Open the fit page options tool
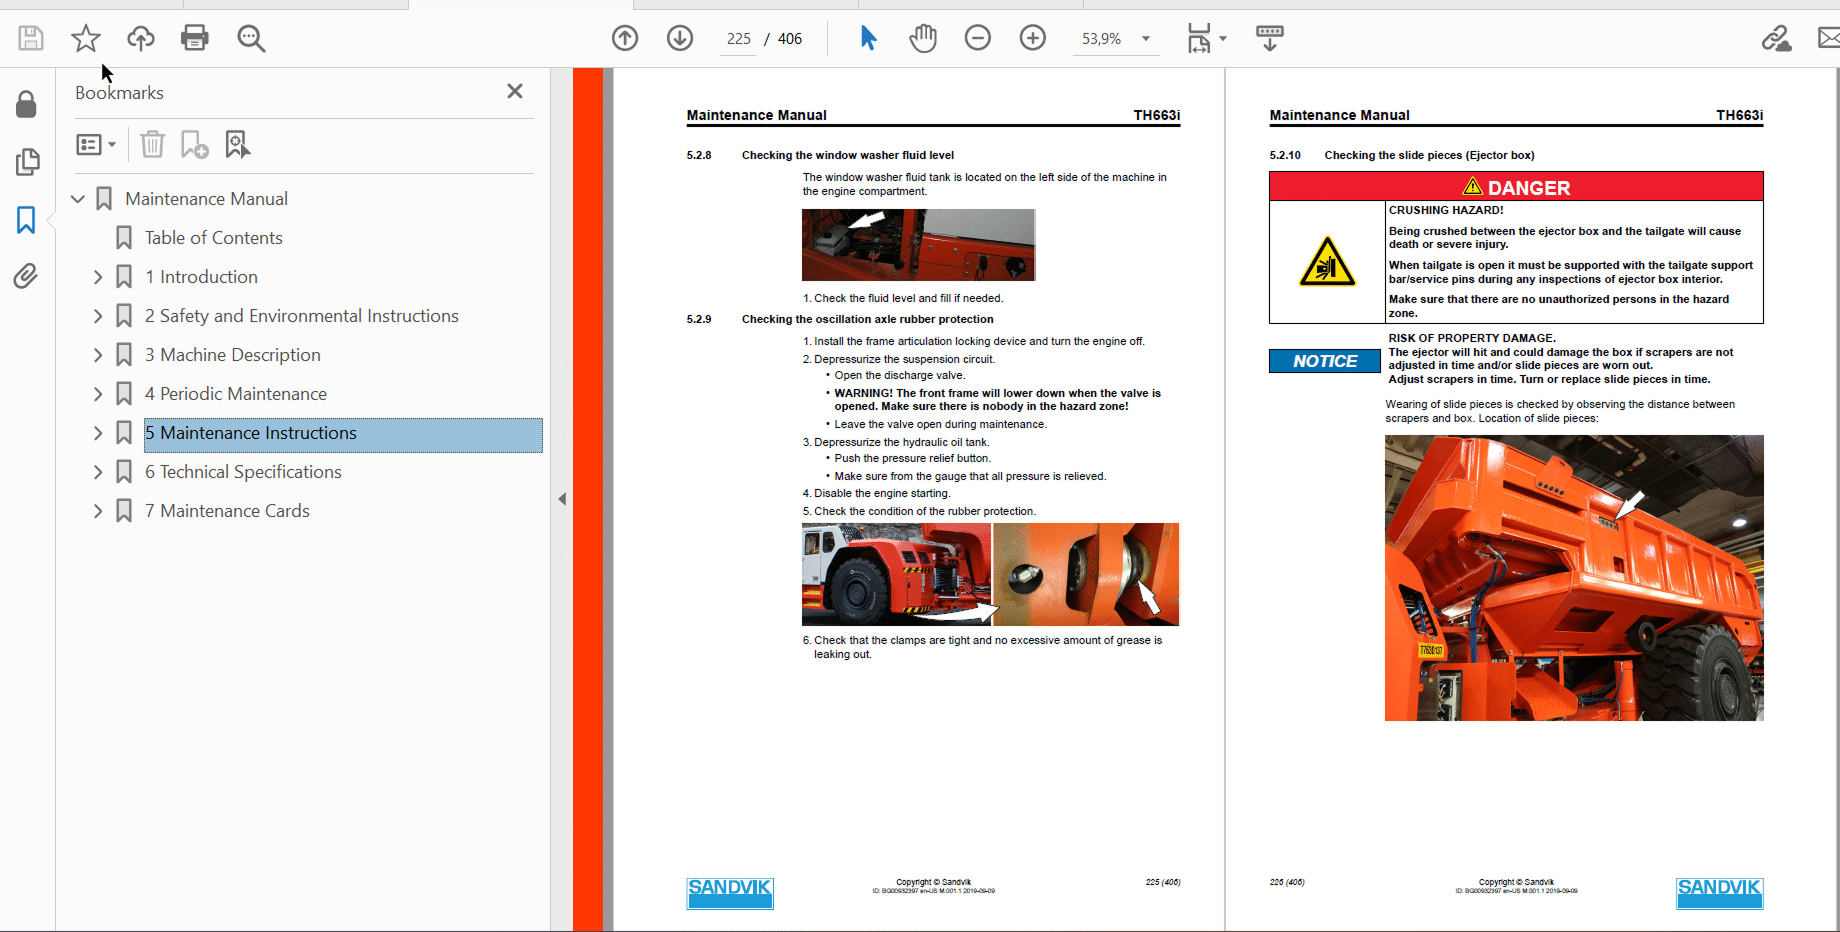This screenshot has height=932, width=1840. click(1198, 39)
